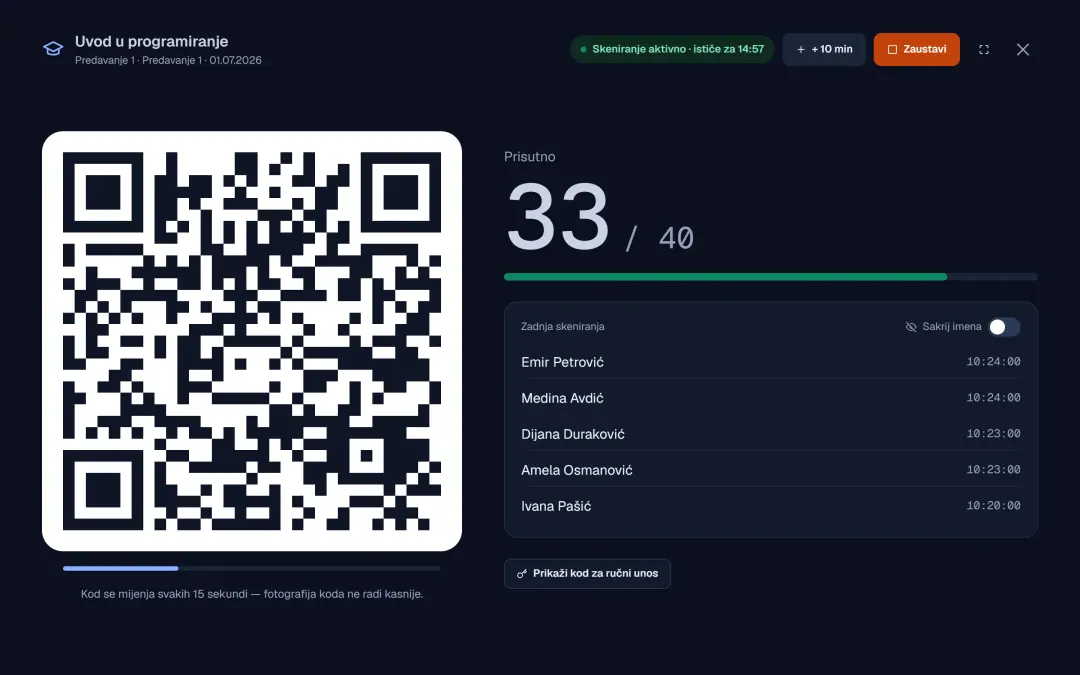Close the attendance scanning screen
The width and height of the screenshot is (1080, 675).
pyautogui.click(x=1023, y=50)
